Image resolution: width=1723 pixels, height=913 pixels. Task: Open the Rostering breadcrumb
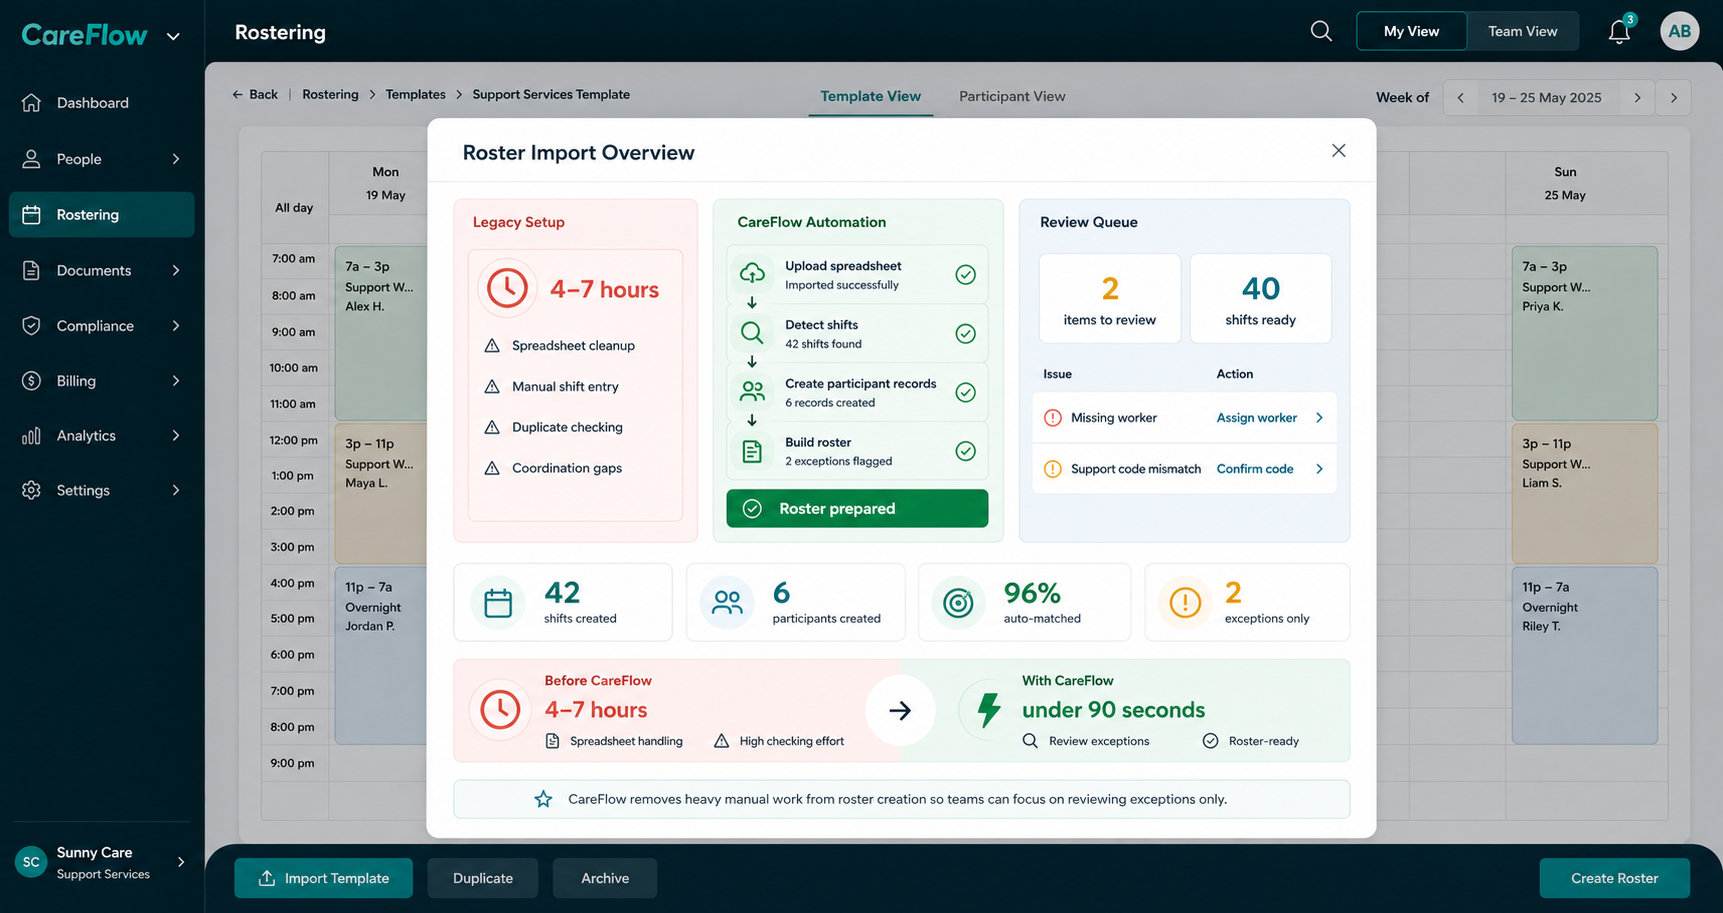tap(330, 95)
